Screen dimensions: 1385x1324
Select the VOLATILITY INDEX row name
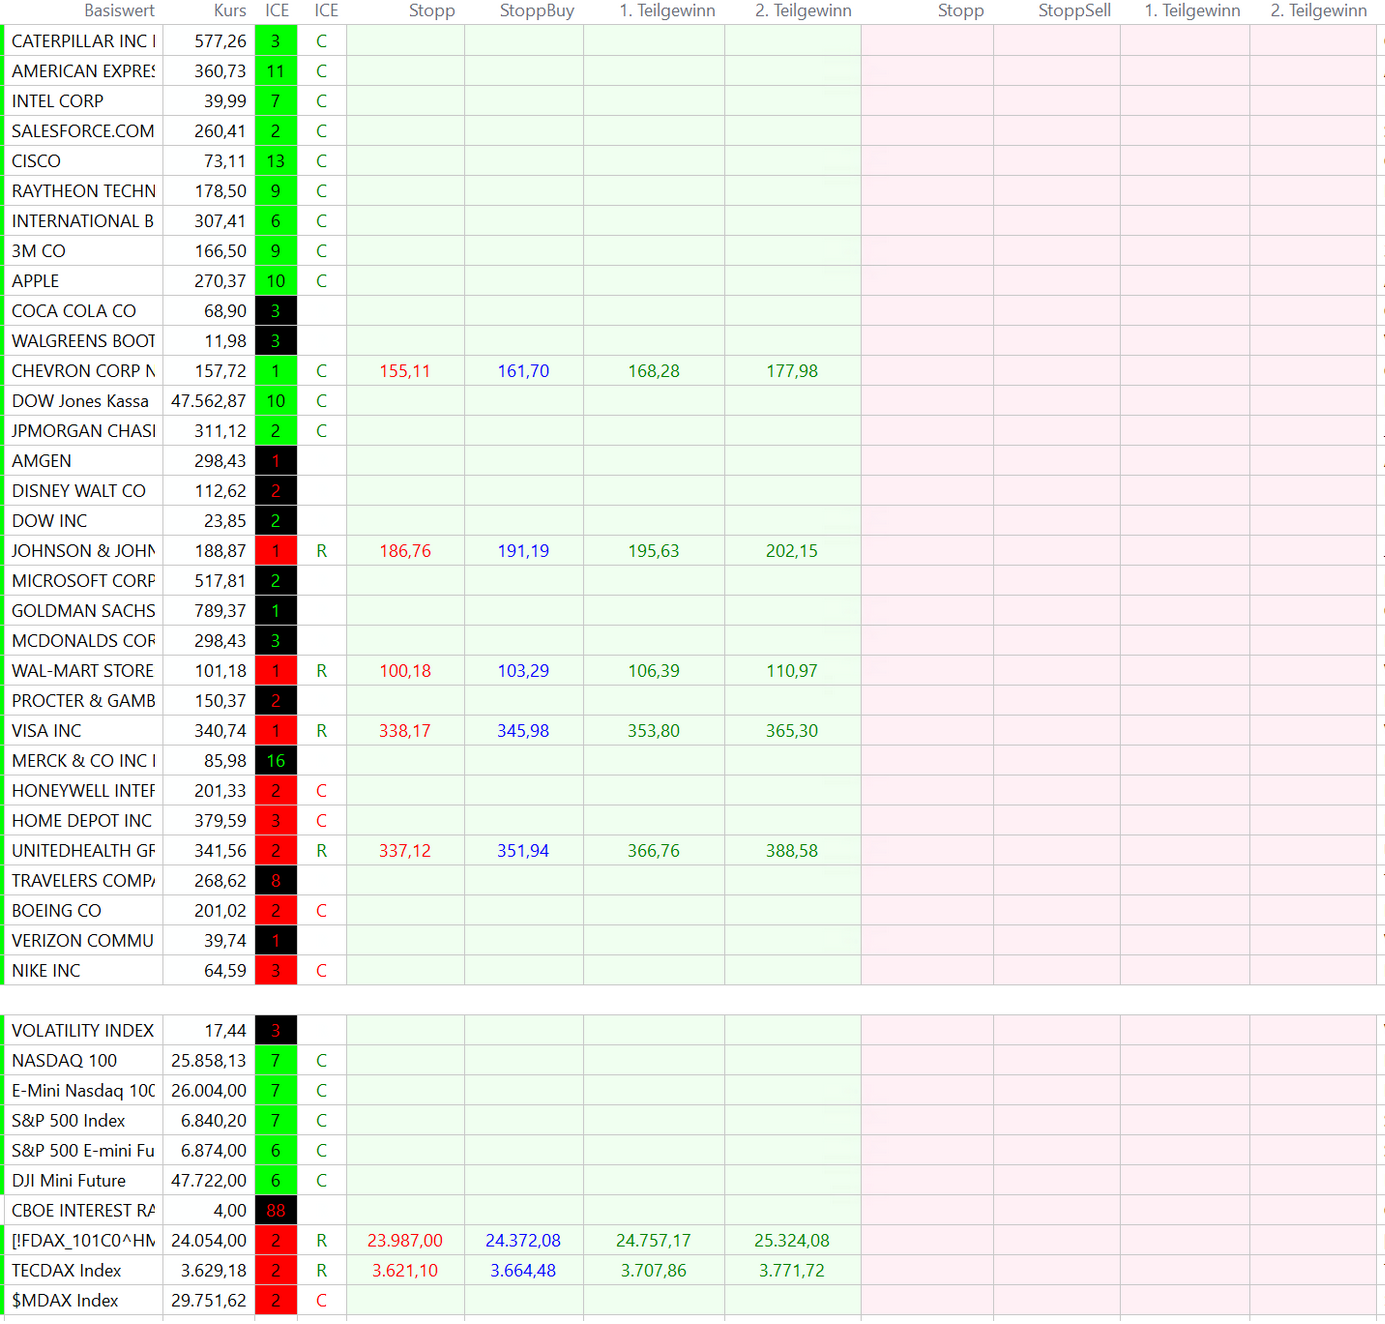point(83,1031)
